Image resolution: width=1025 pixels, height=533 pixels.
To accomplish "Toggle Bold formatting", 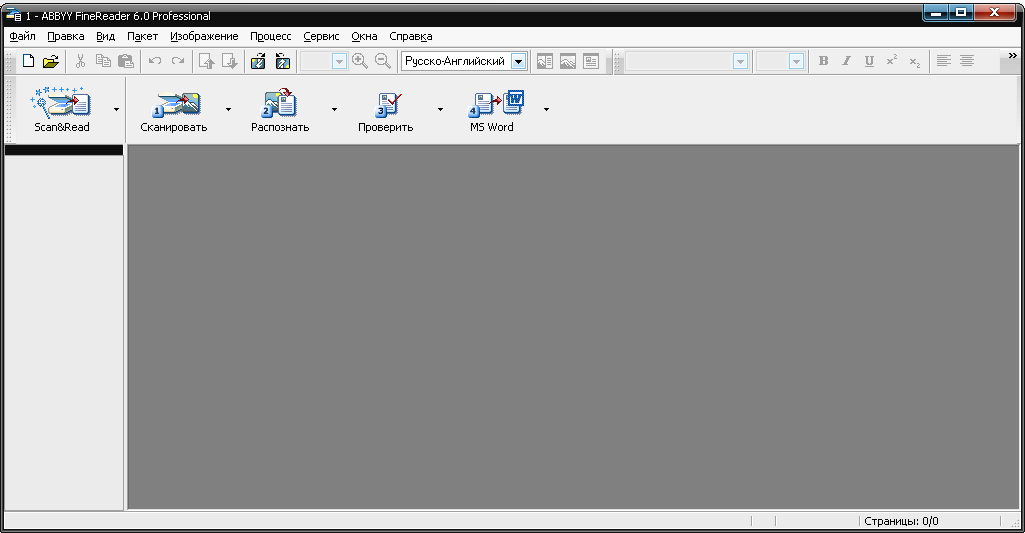I will tap(824, 61).
